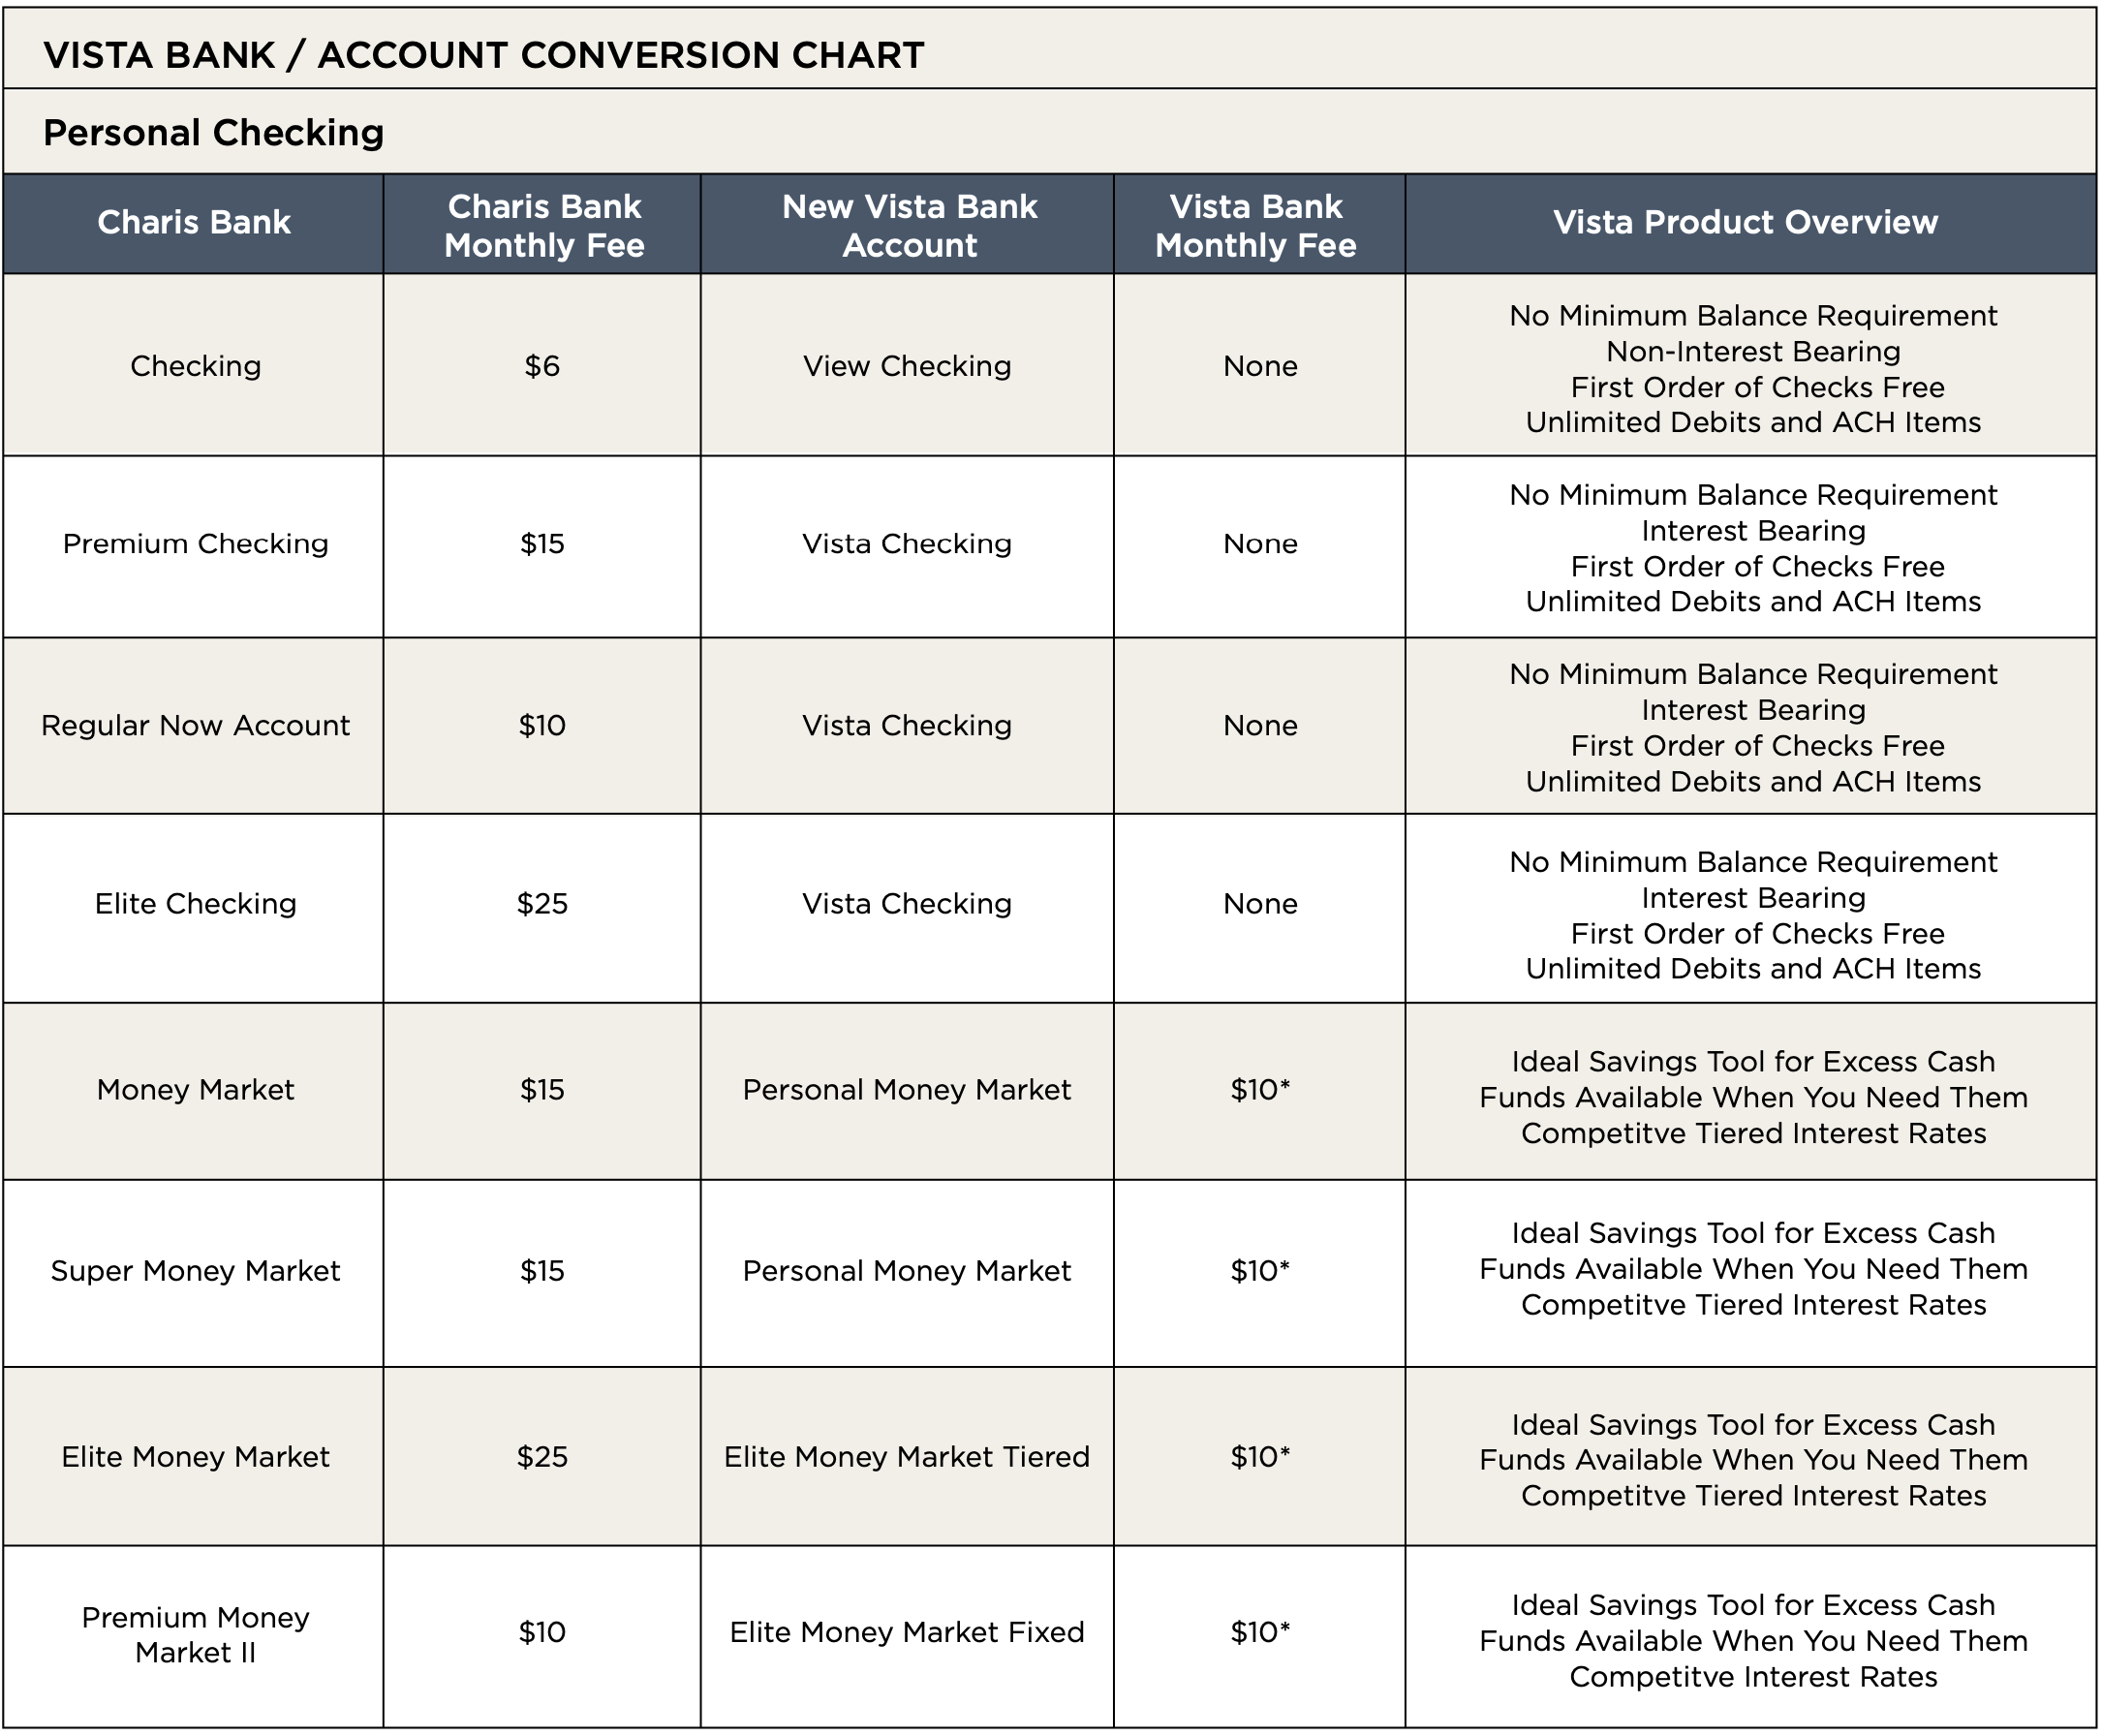Click 'Ideal Savings Tool for Excess Cash' in Money Market row
Screen dimensions: 2102x1736
[x=1753, y=1062]
